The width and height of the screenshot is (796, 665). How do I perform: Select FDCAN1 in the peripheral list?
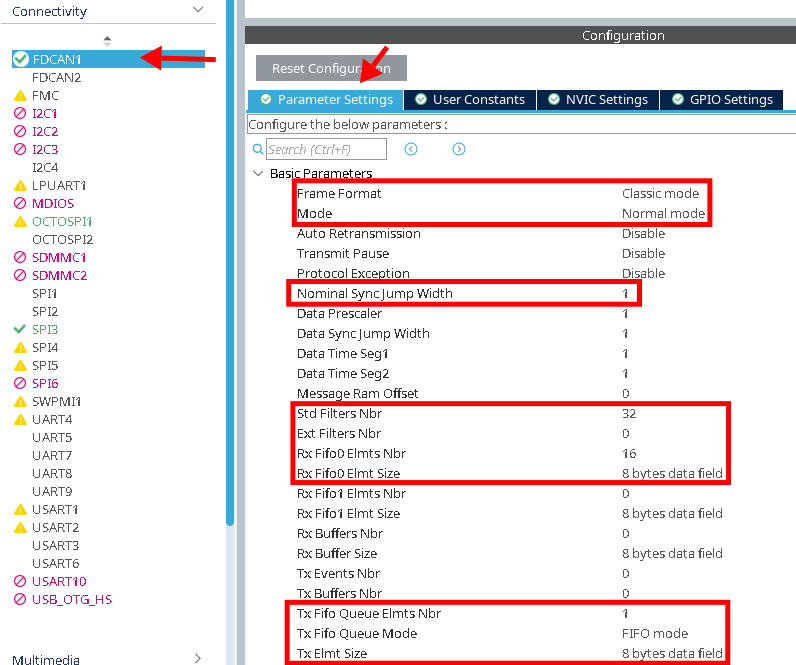56,60
